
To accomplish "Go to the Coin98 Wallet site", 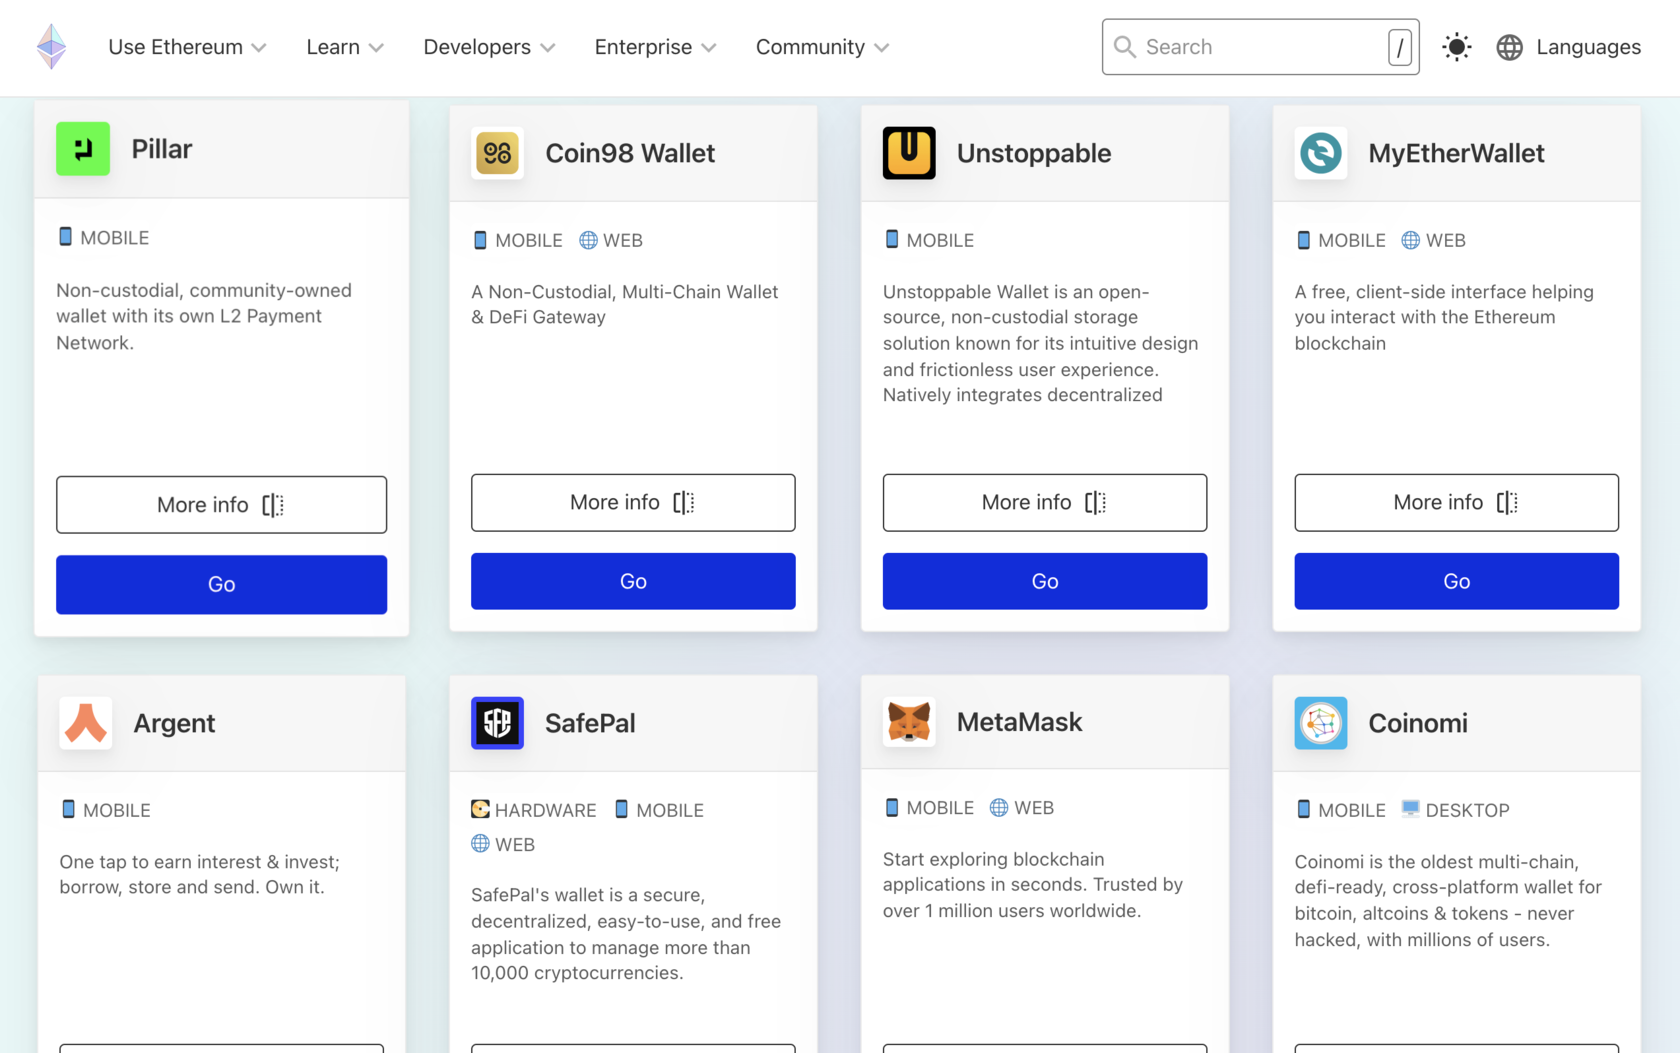I will (633, 581).
